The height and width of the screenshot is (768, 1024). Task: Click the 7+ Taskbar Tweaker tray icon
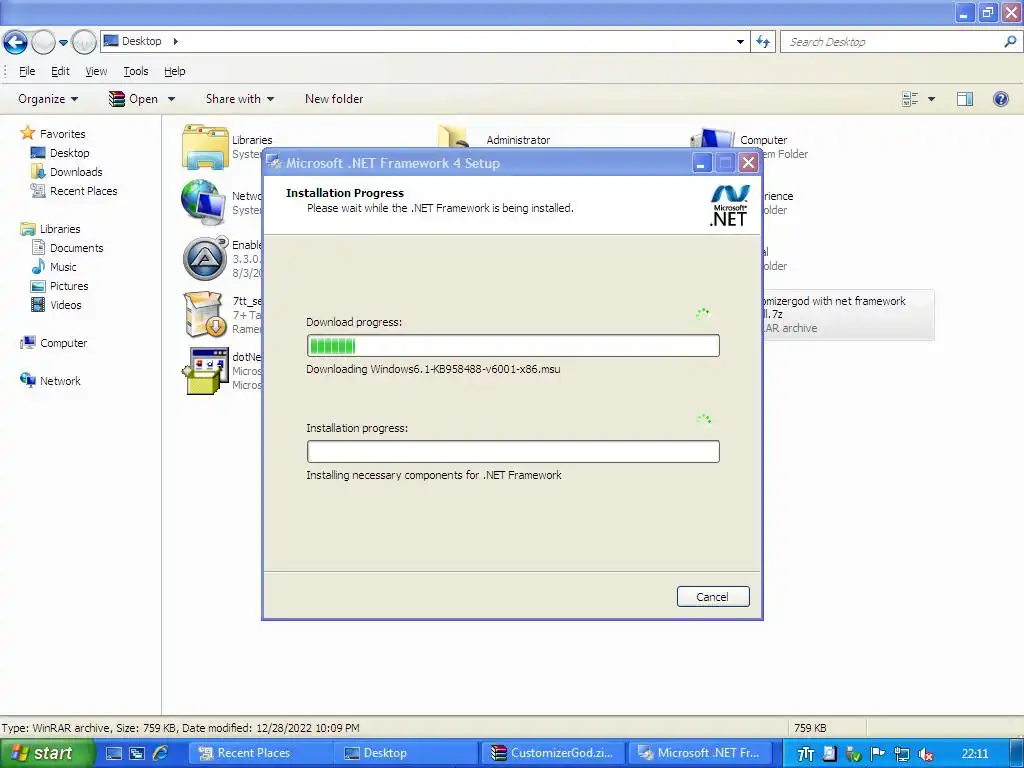click(805, 754)
